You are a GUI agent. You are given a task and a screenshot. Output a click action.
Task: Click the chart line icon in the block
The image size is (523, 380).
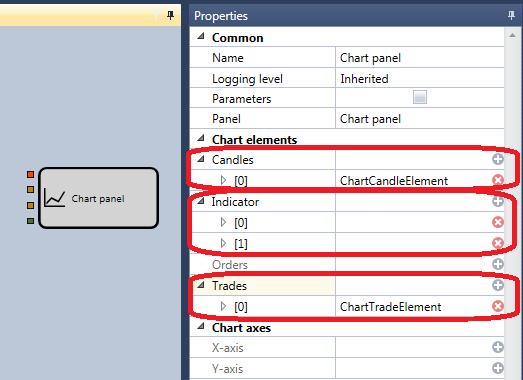click(x=54, y=198)
